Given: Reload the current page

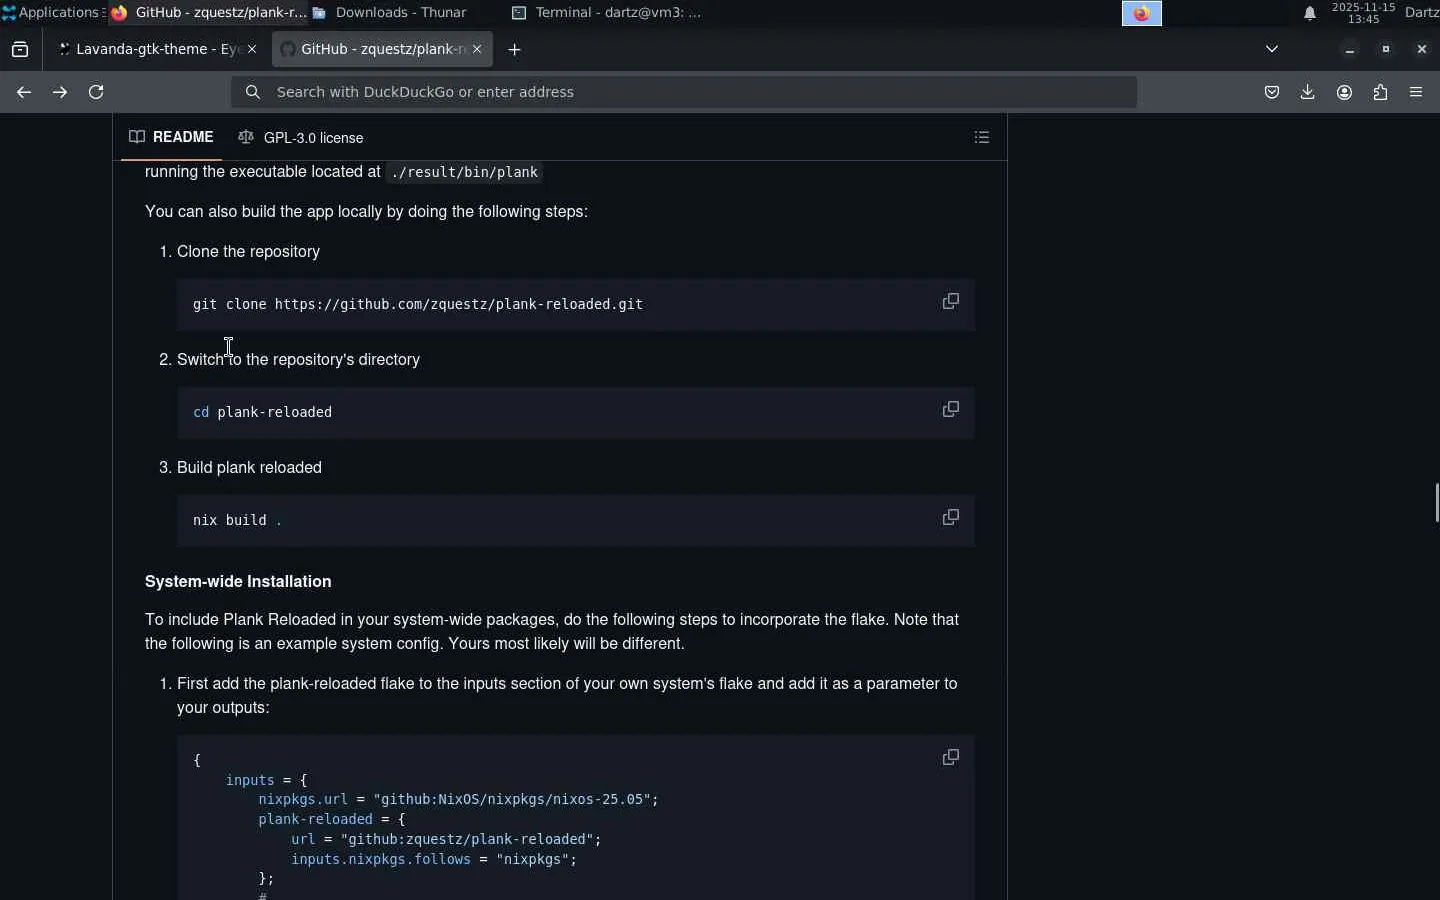Looking at the screenshot, I should [96, 92].
